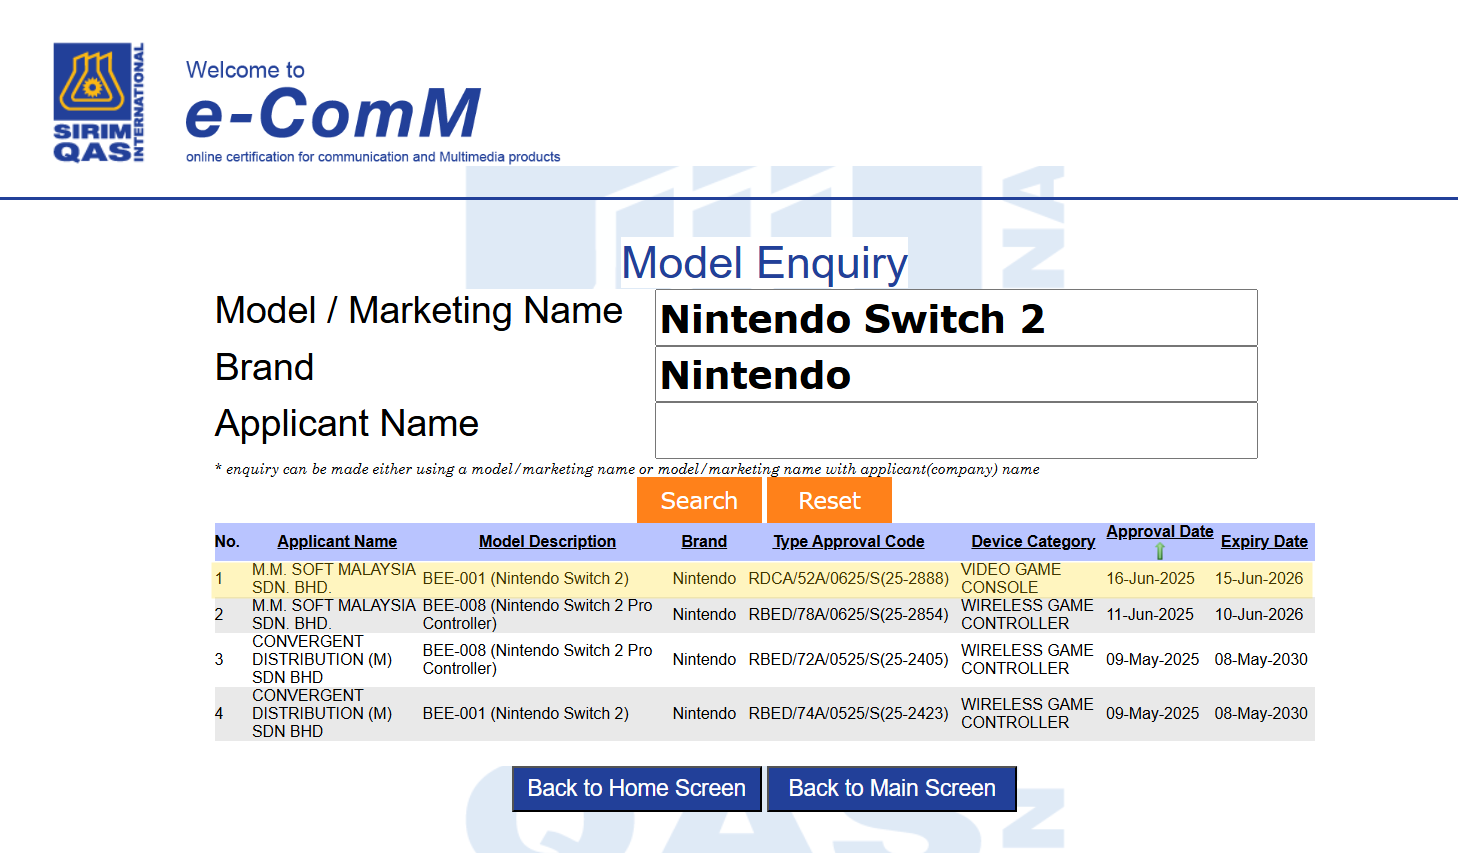Click row 2 BEE-008 Pro Controller model

(537, 614)
